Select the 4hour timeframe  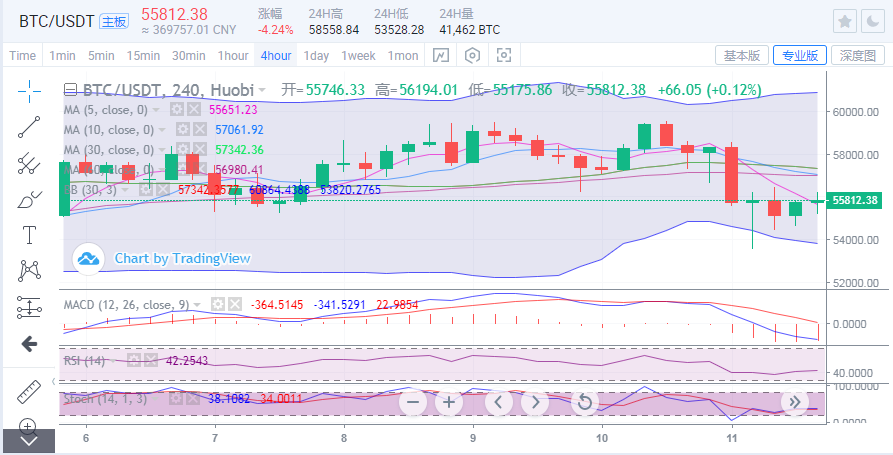click(x=276, y=56)
